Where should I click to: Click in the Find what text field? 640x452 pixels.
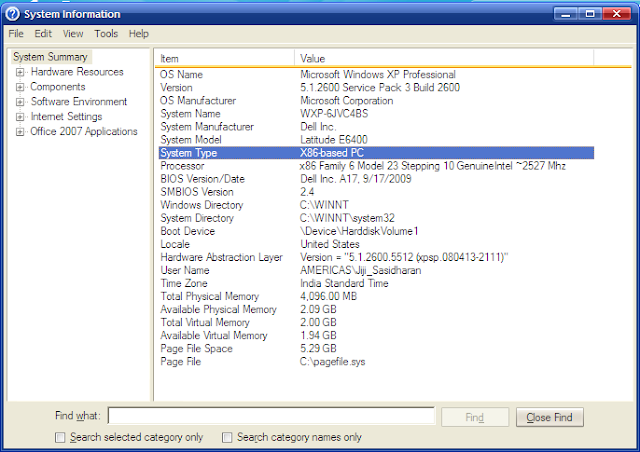pos(271,416)
